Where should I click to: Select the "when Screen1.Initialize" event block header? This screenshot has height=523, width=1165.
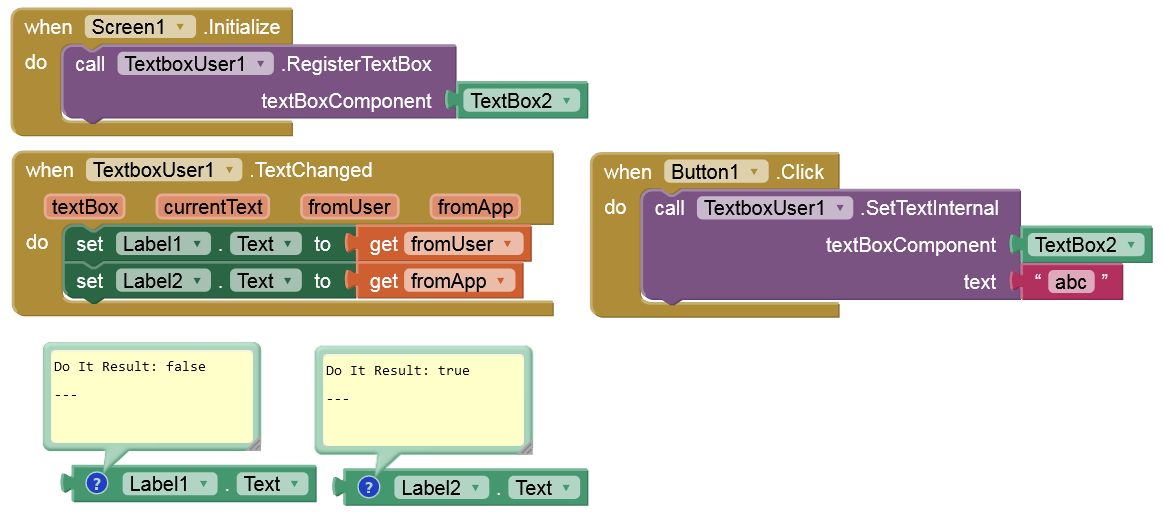pyautogui.click(x=152, y=27)
